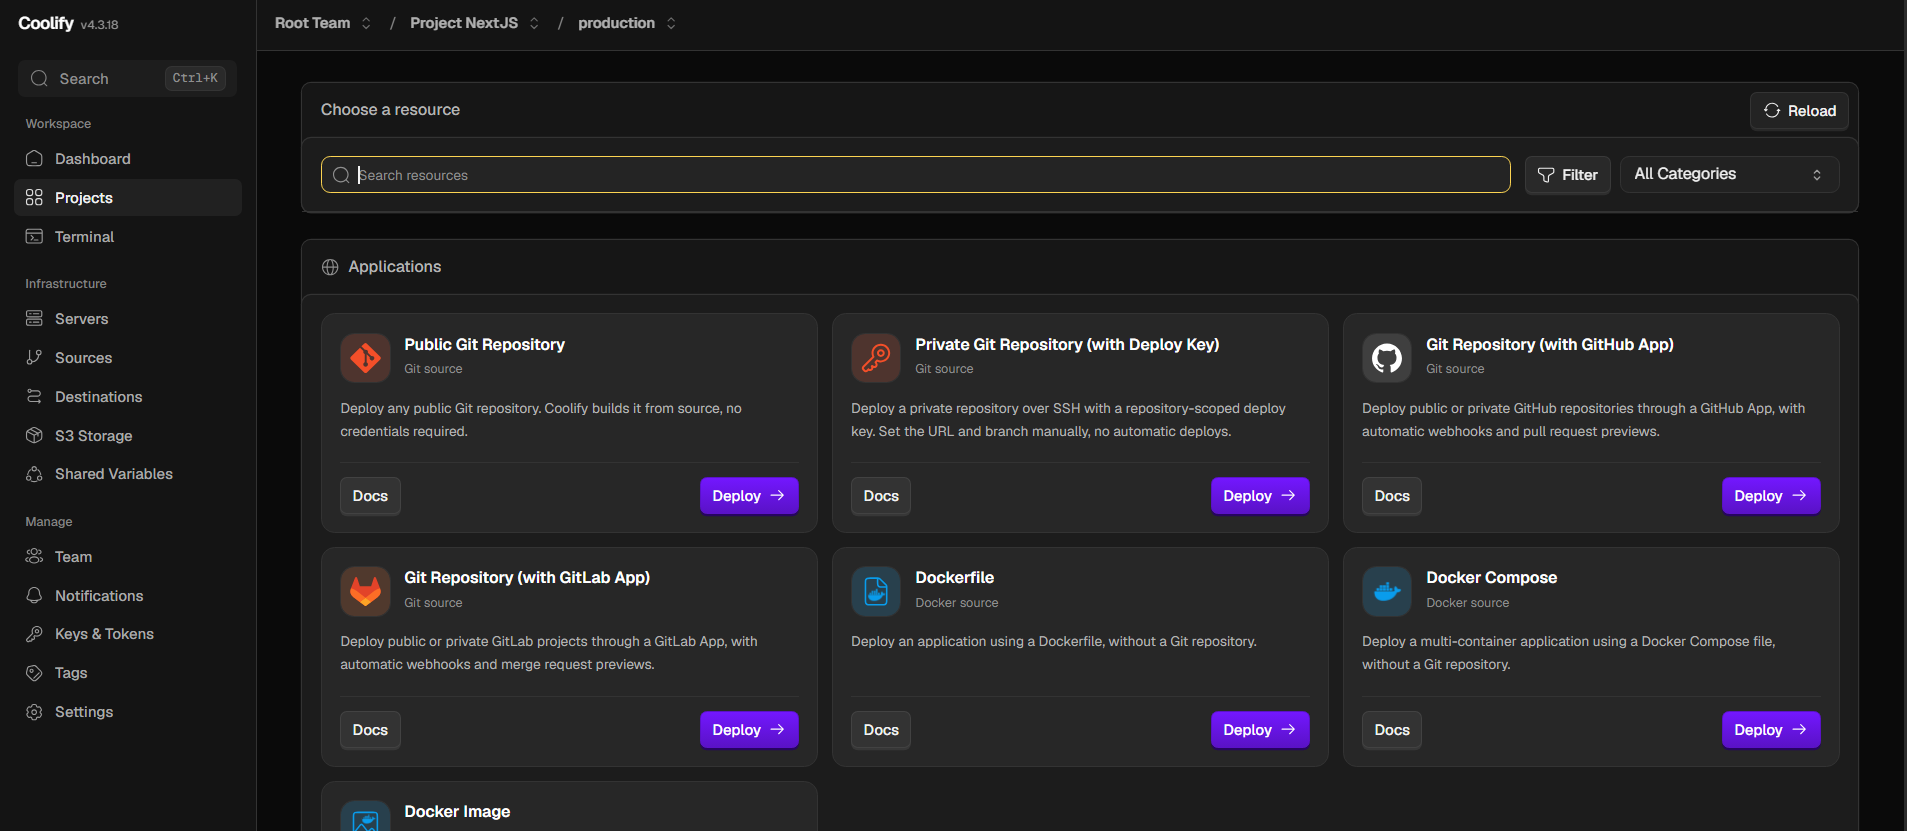Go to Projects in sidebar
1907x831 pixels.
coord(128,198)
